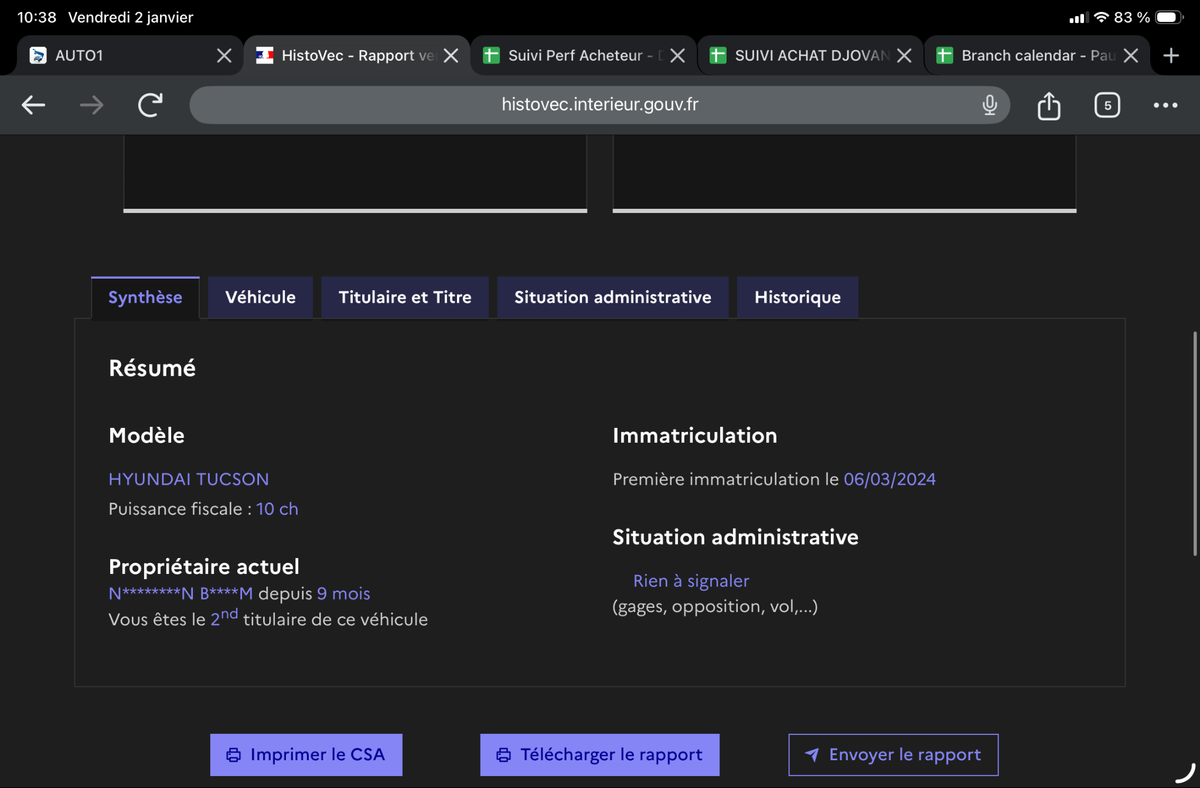Download the report with Télécharger le rapport
Screen dimensions: 1200x788
pos(599,755)
